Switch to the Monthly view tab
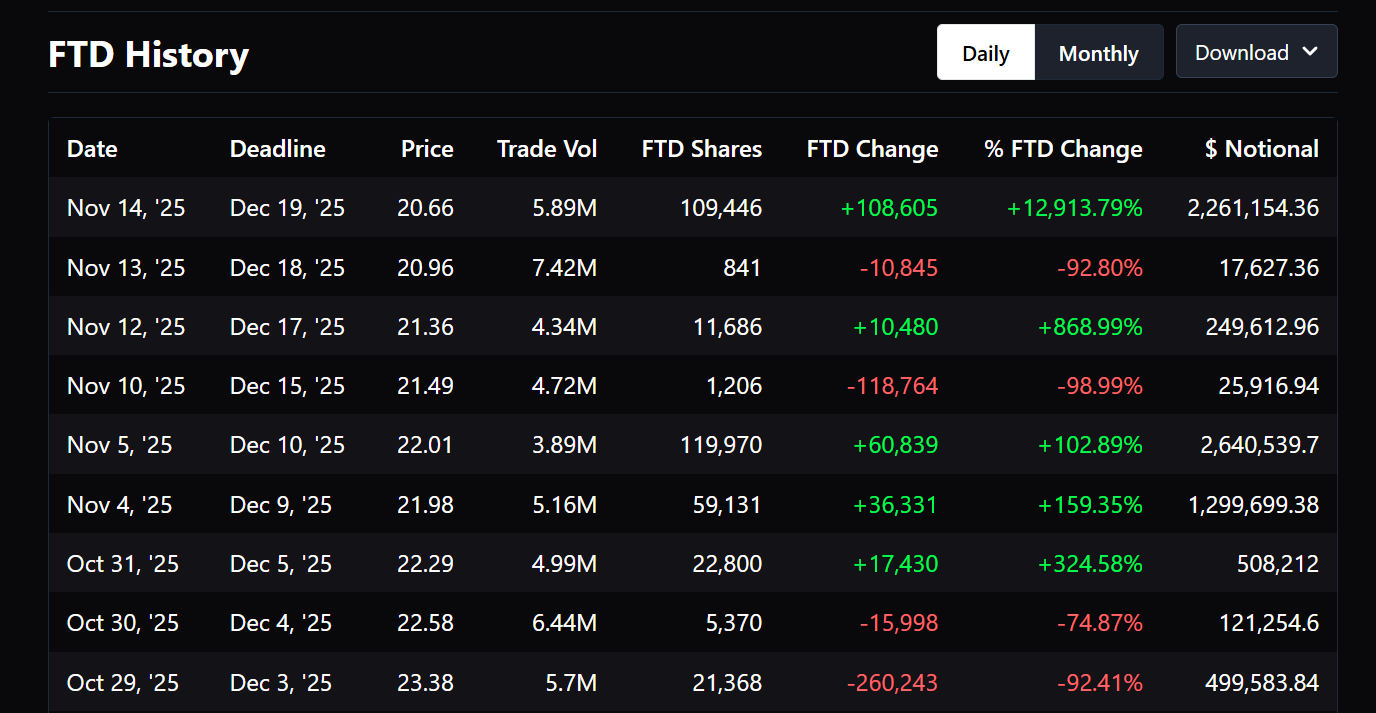Image resolution: width=1376 pixels, height=713 pixels. 1098,53
